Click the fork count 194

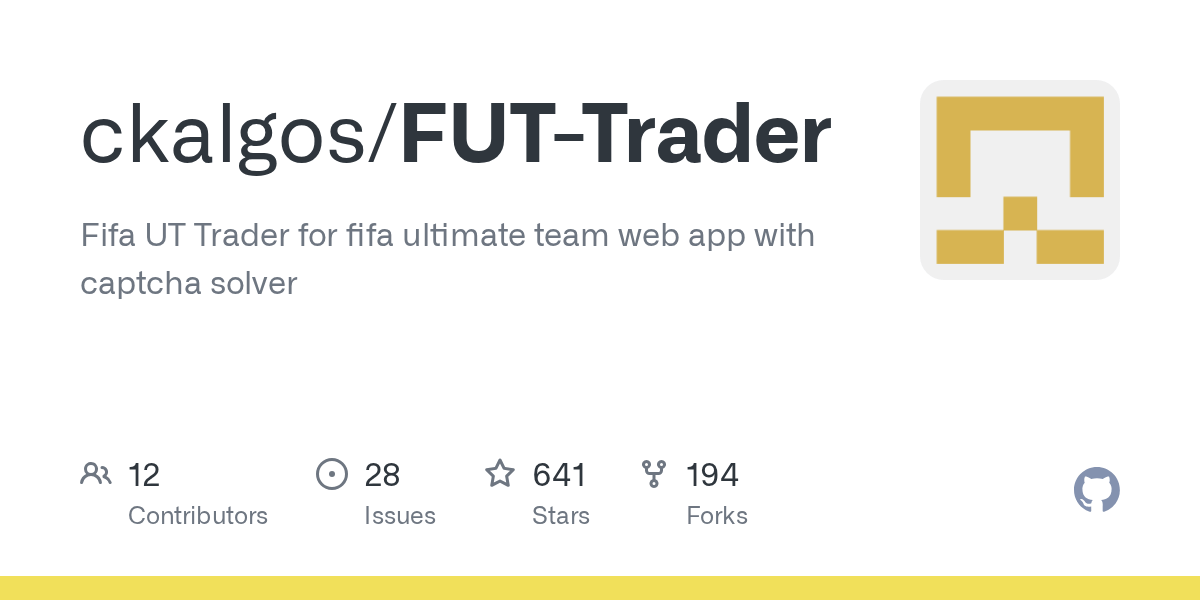coord(712,475)
